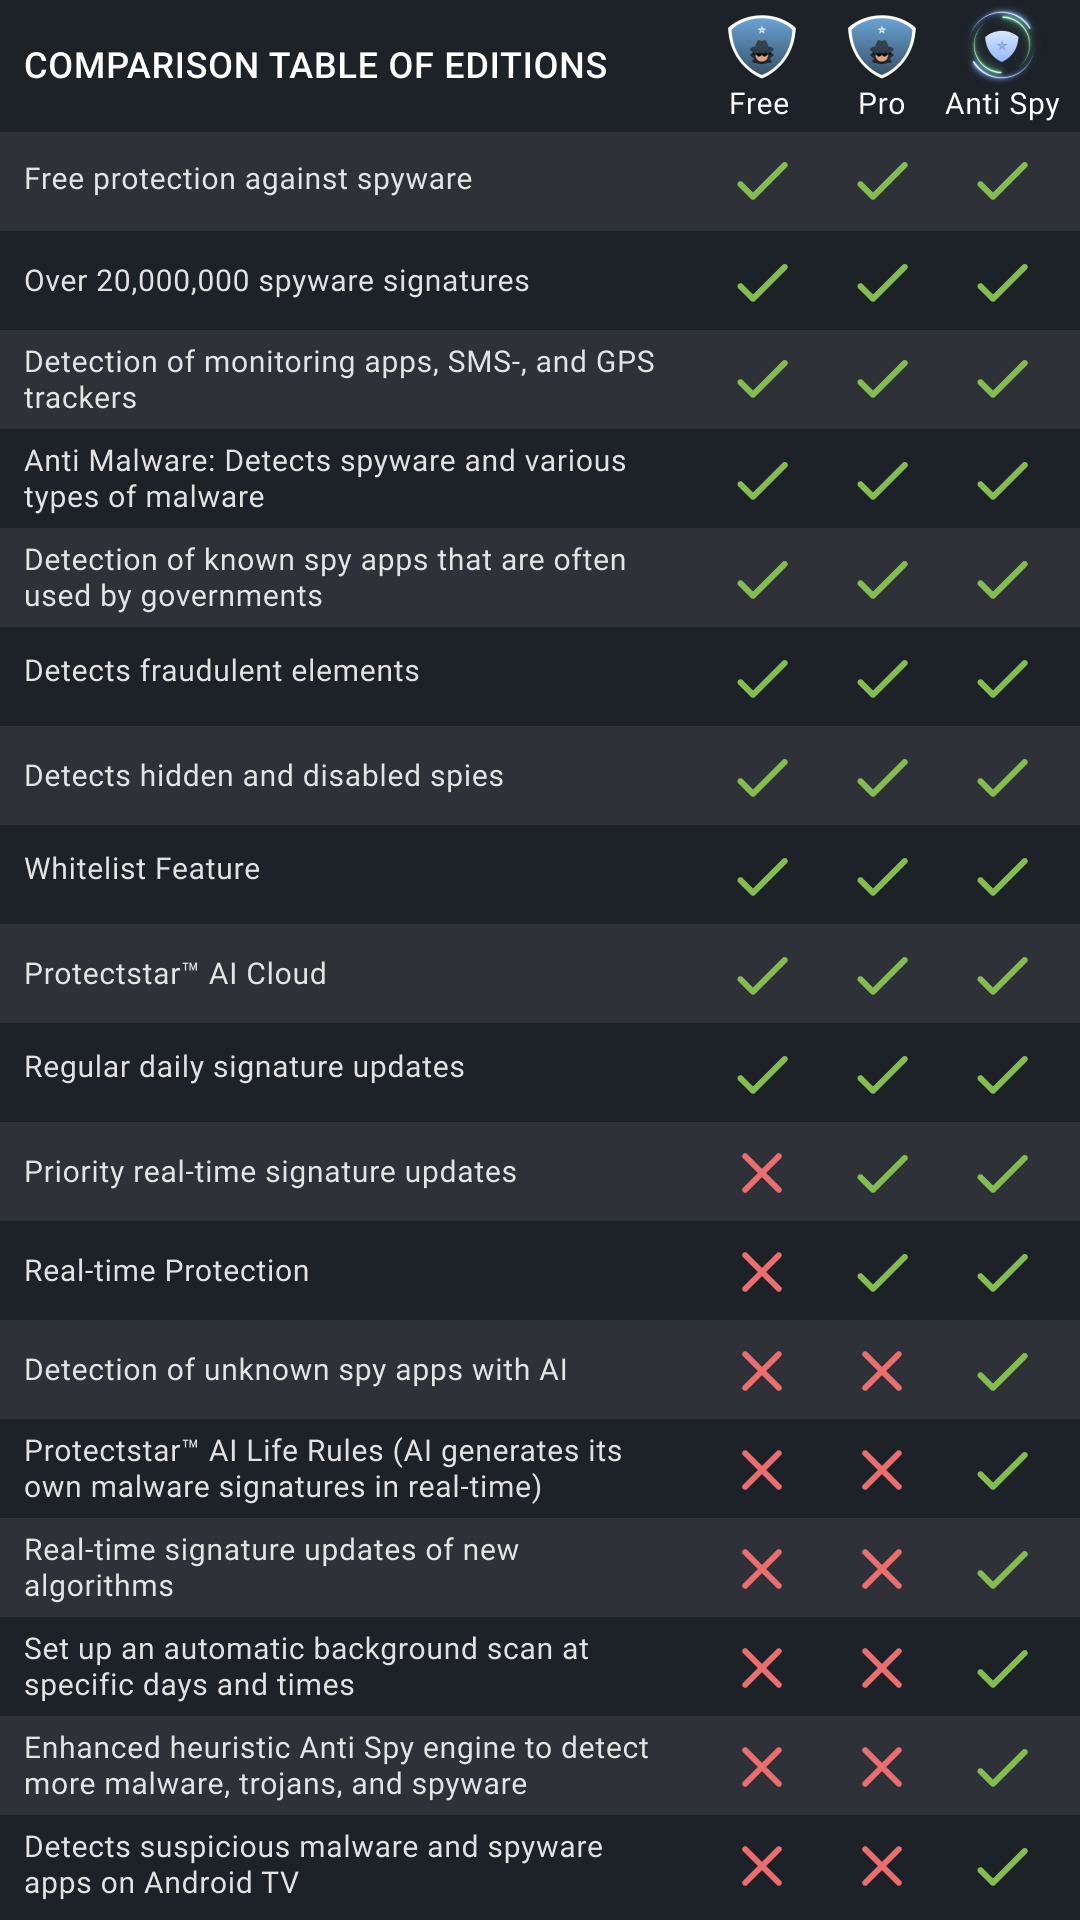
Task: Click Pro red X for enhanced heuristic engine
Action: pyautogui.click(x=882, y=1767)
